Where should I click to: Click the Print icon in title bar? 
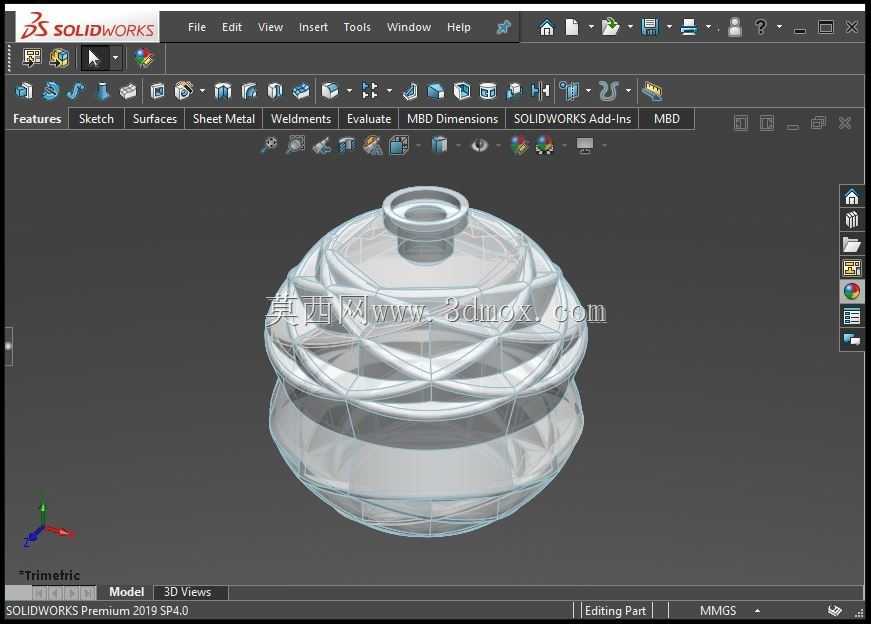pos(689,27)
